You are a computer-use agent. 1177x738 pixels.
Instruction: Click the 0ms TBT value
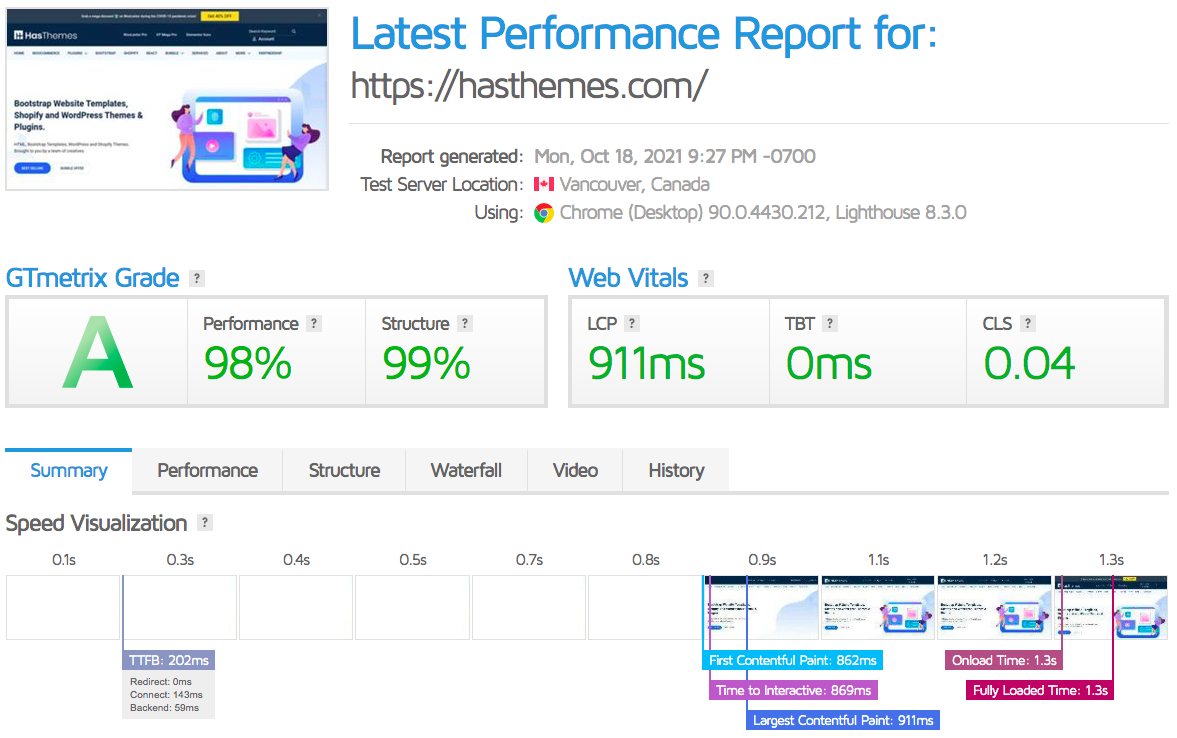point(829,364)
